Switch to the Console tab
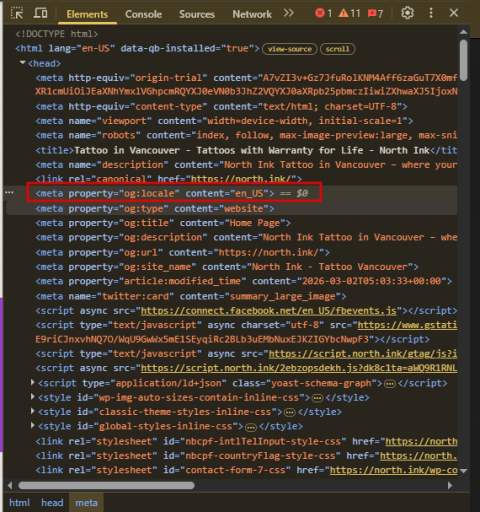This screenshot has width=480, height=512. point(143,14)
